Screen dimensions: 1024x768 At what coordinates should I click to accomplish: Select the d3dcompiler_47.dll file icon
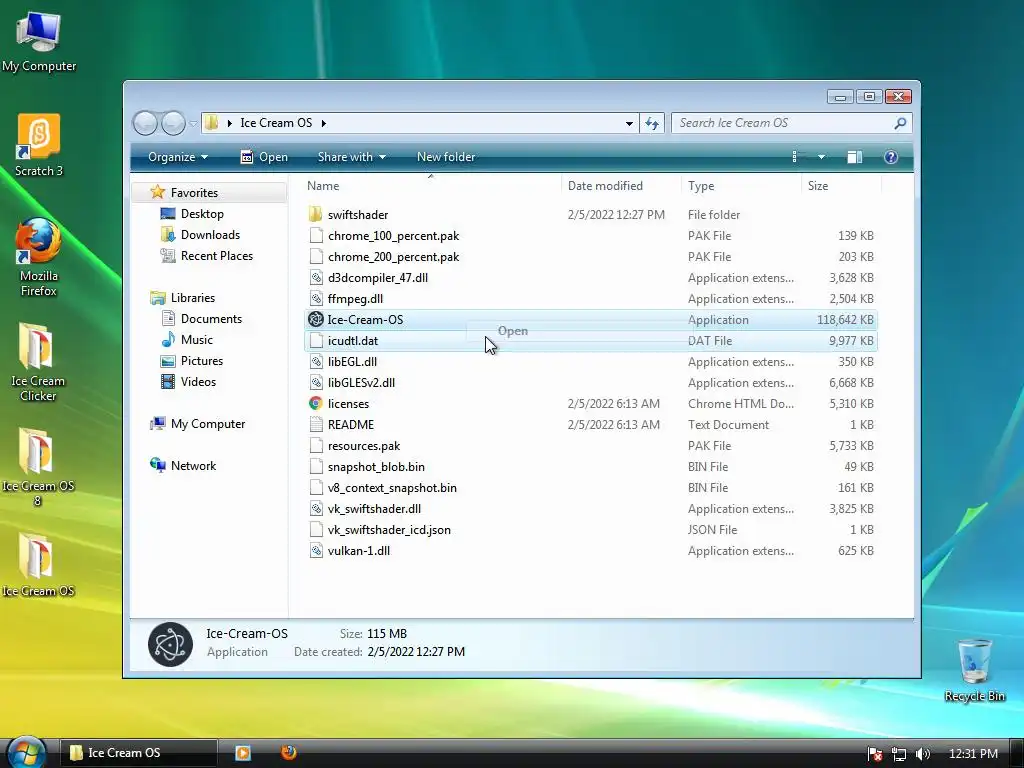coord(315,278)
